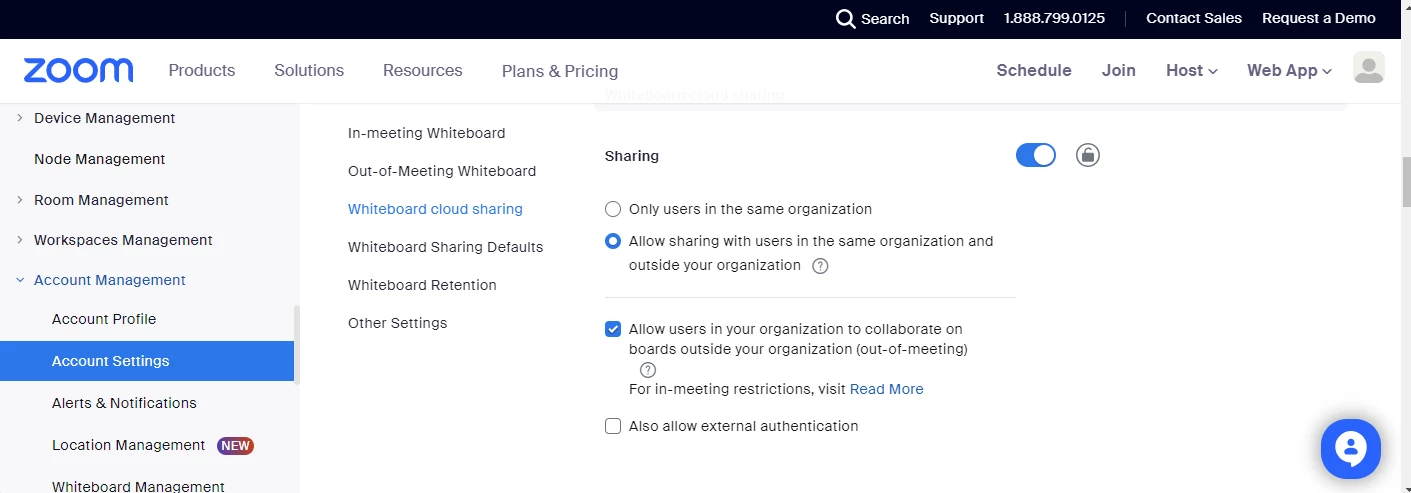Screen dimensions: 1411x493
Task: Expand the Device Management section
Action: point(20,118)
